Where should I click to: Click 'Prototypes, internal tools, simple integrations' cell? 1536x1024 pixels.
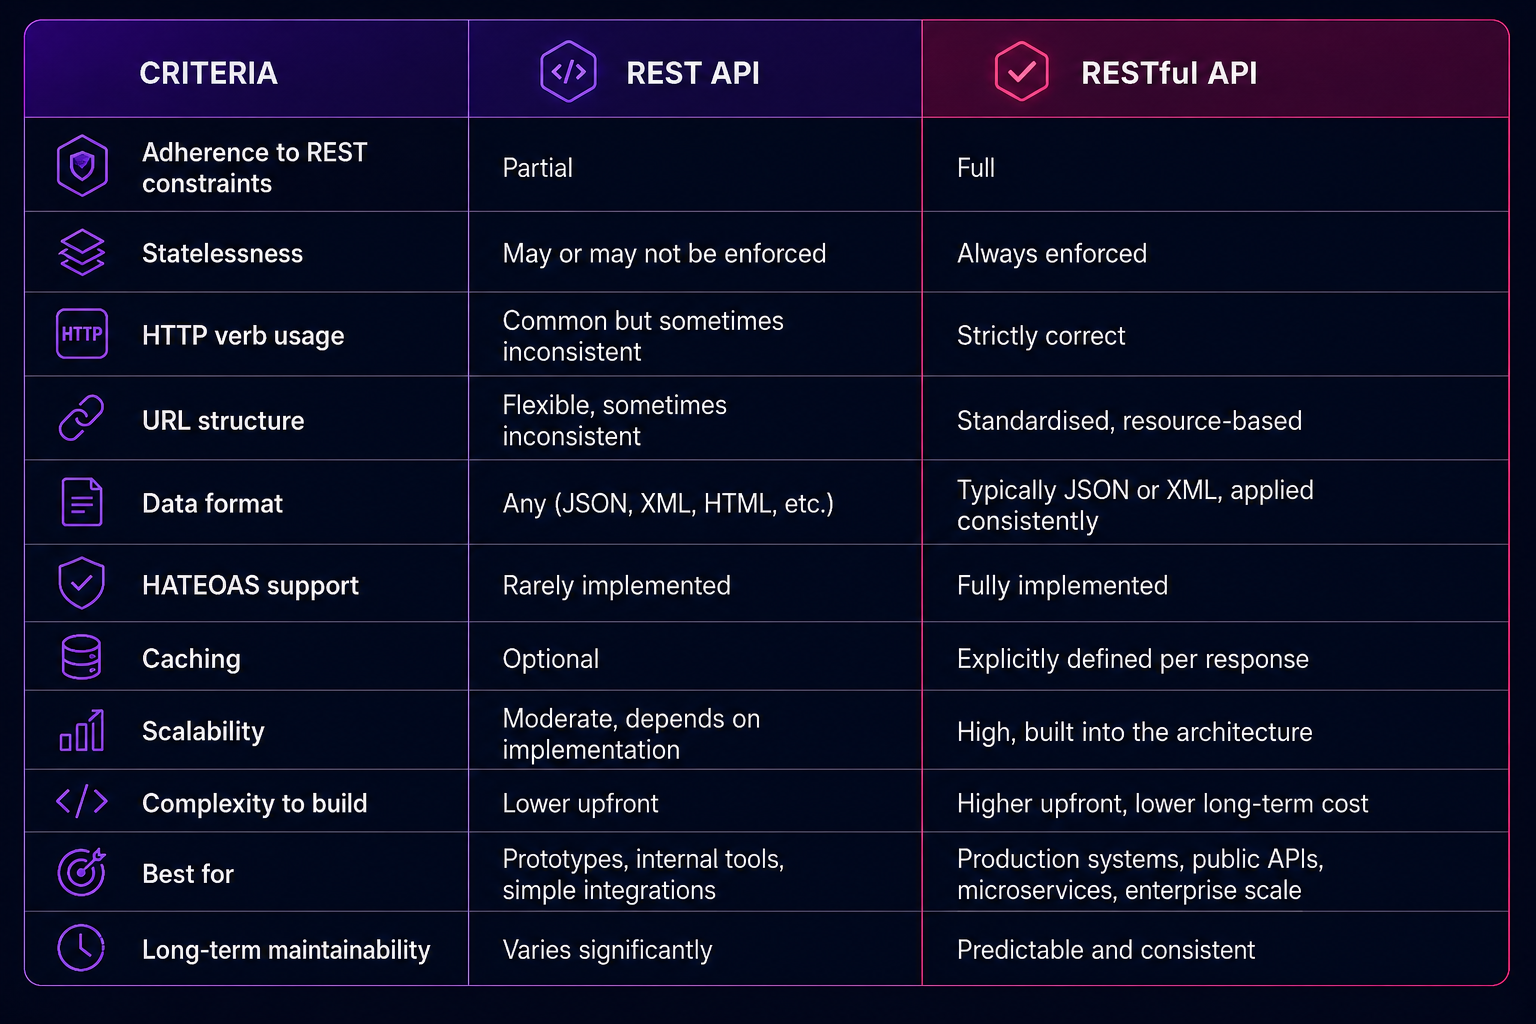[643, 874]
